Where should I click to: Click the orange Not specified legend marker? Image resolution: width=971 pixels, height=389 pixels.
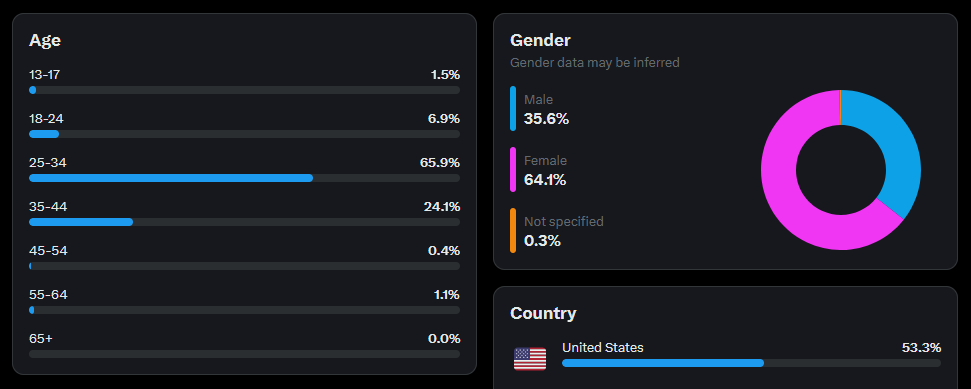pos(513,230)
